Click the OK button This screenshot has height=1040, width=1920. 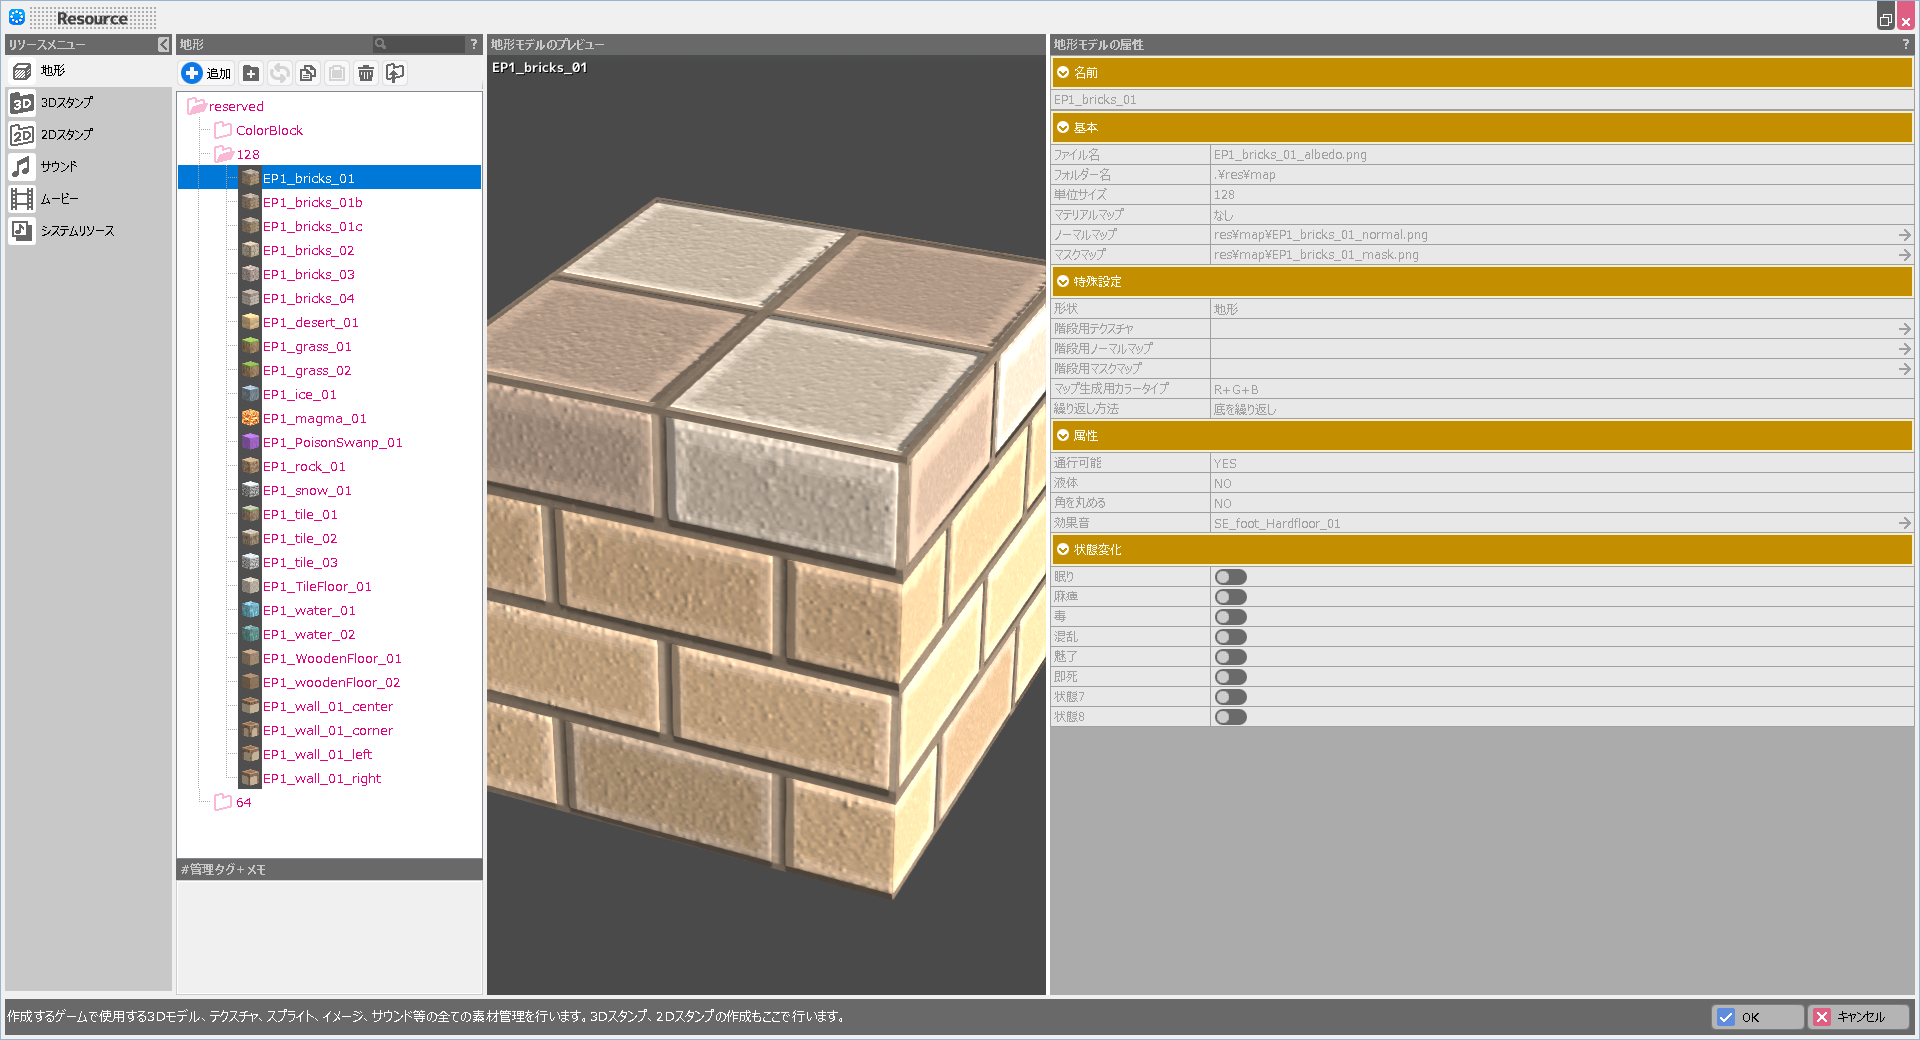pyautogui.click(x=1756, y=1017)
